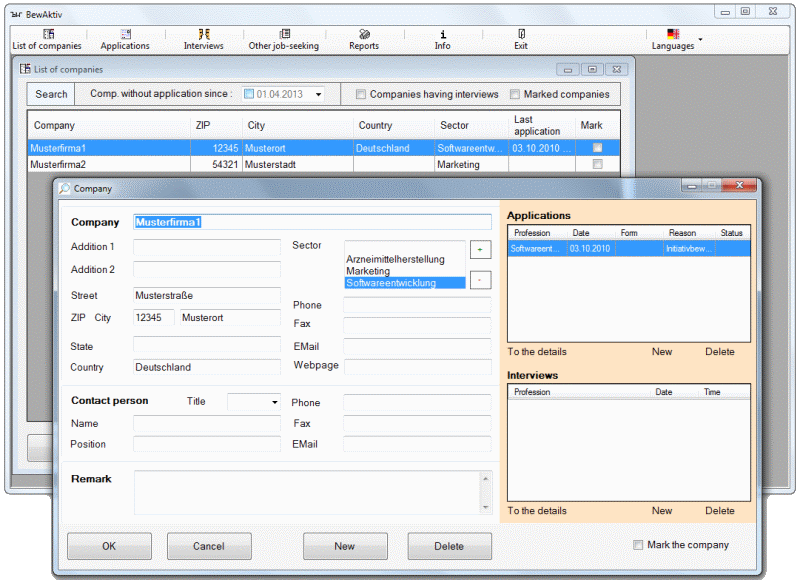Click into the Addition 1 field
This screenshot has width=800, height=580.
pyautogui.click(x=207, y=247)
